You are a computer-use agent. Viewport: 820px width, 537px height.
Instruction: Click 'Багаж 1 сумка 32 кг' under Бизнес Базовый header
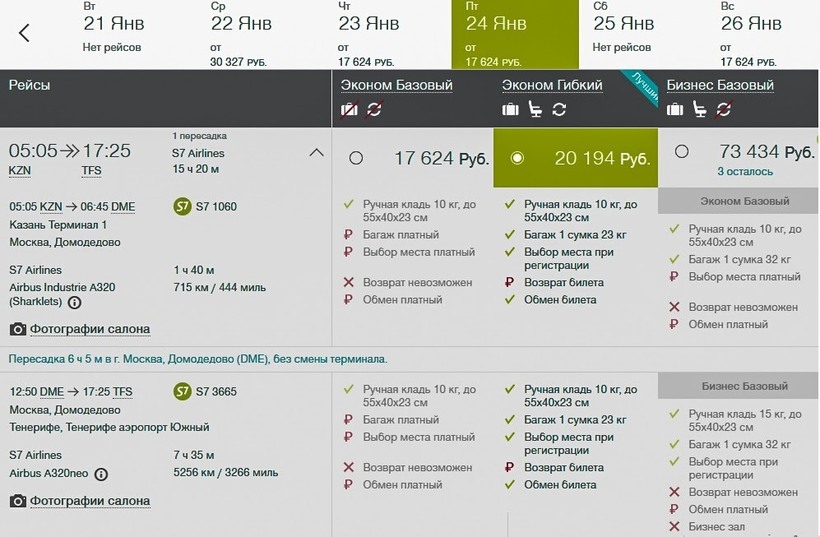click(x=739, y=444)
